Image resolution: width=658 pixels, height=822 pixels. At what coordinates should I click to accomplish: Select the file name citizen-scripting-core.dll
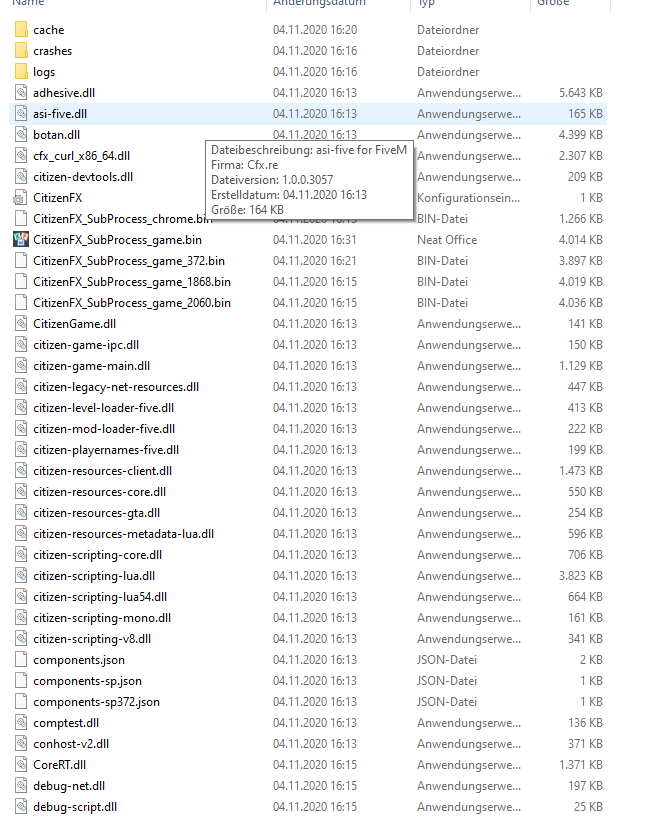point(98,555)
